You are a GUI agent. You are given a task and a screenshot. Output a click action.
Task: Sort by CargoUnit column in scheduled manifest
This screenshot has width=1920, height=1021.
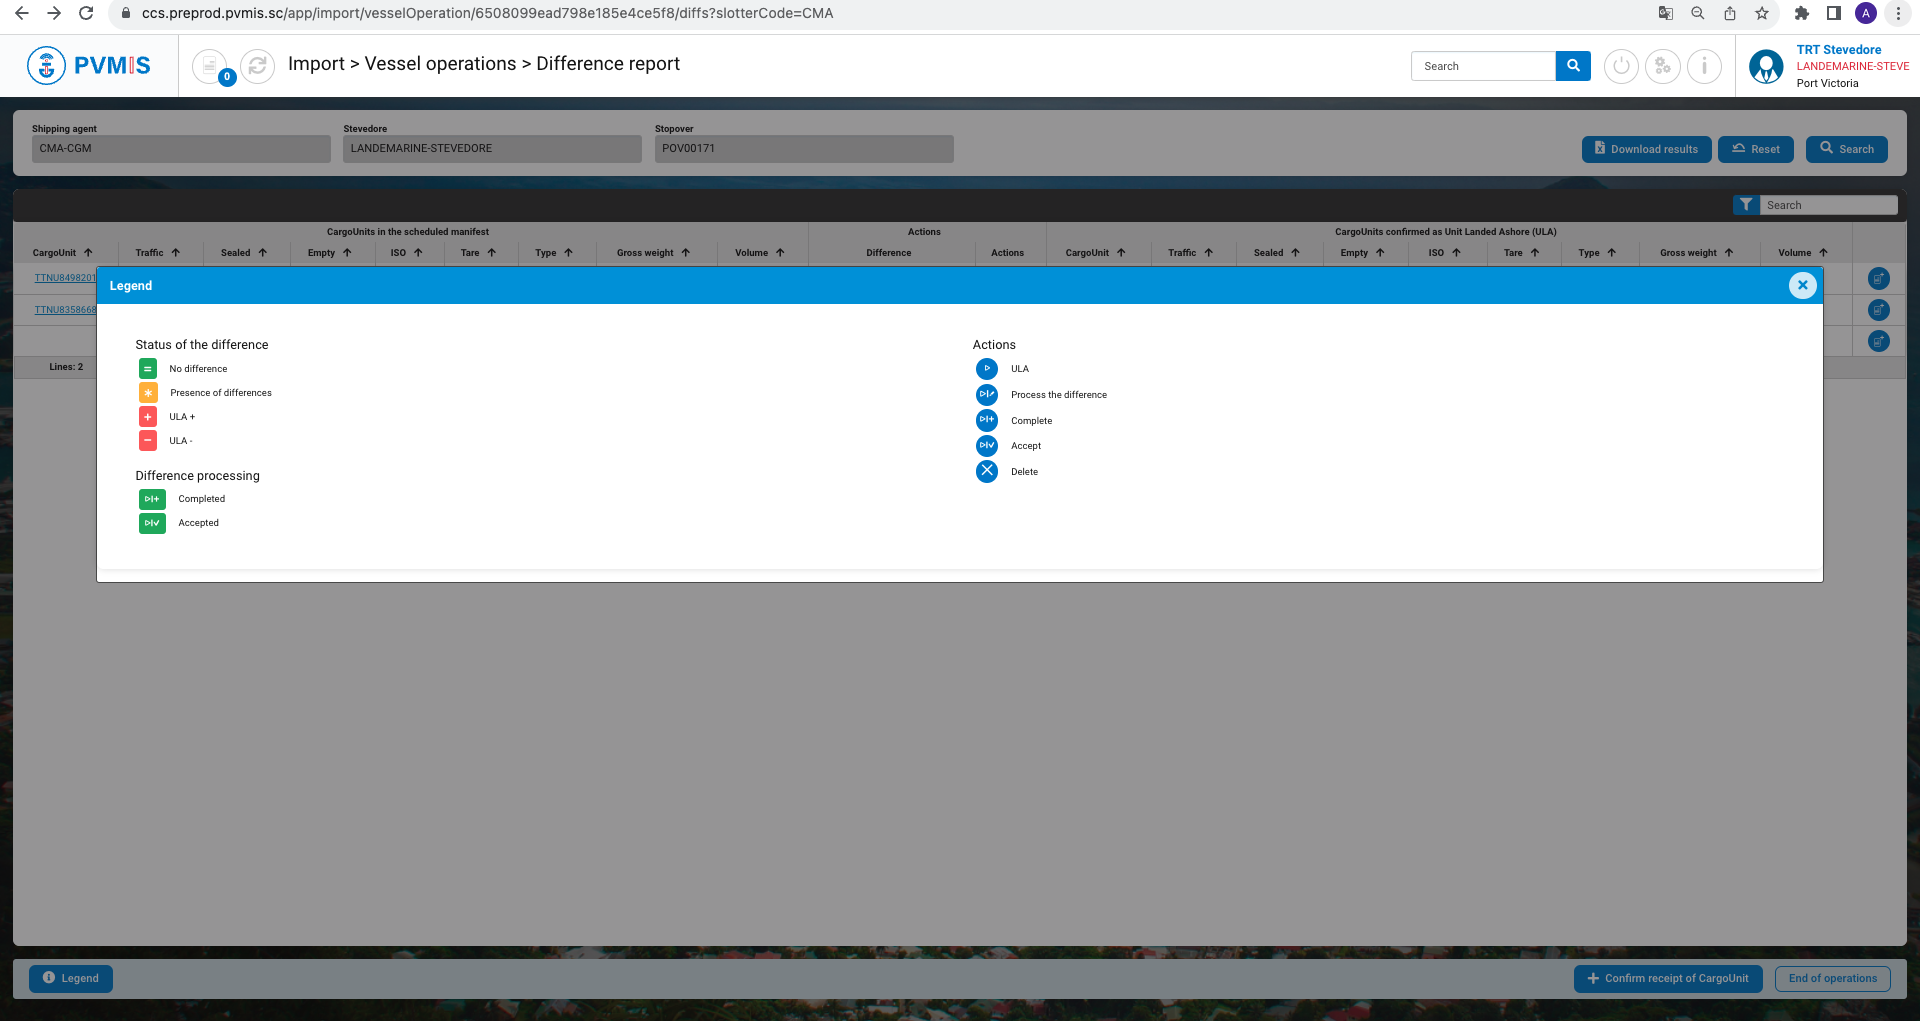62,253
